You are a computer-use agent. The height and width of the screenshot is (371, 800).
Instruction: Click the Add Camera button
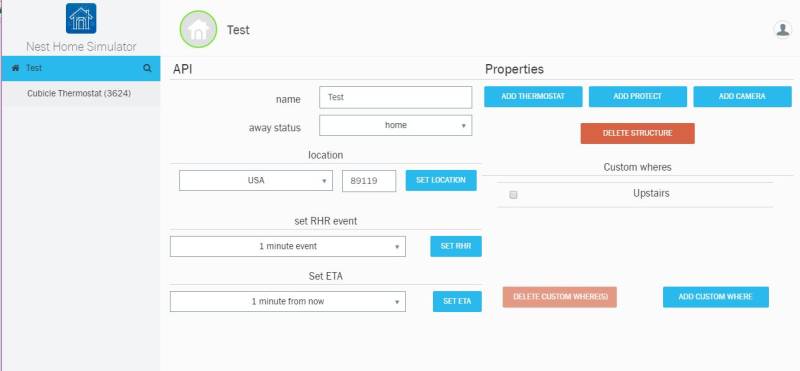tap(742, 96)
